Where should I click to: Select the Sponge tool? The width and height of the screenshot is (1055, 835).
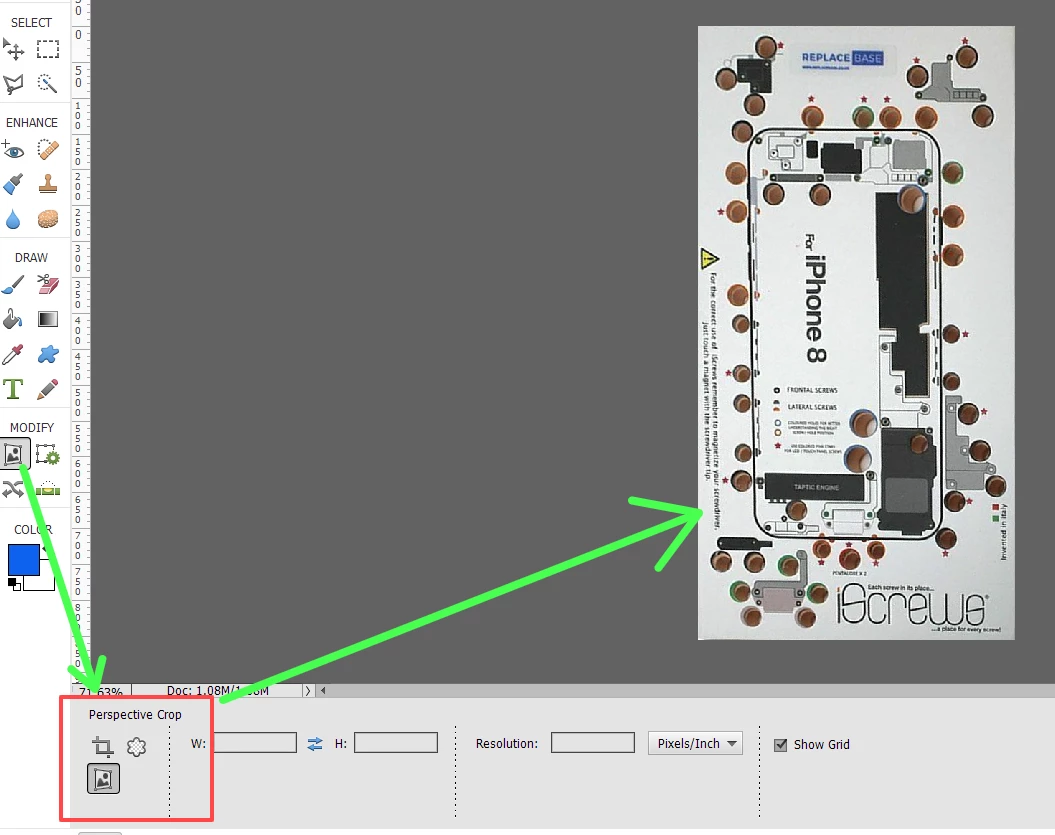click(x=48, y=219)
